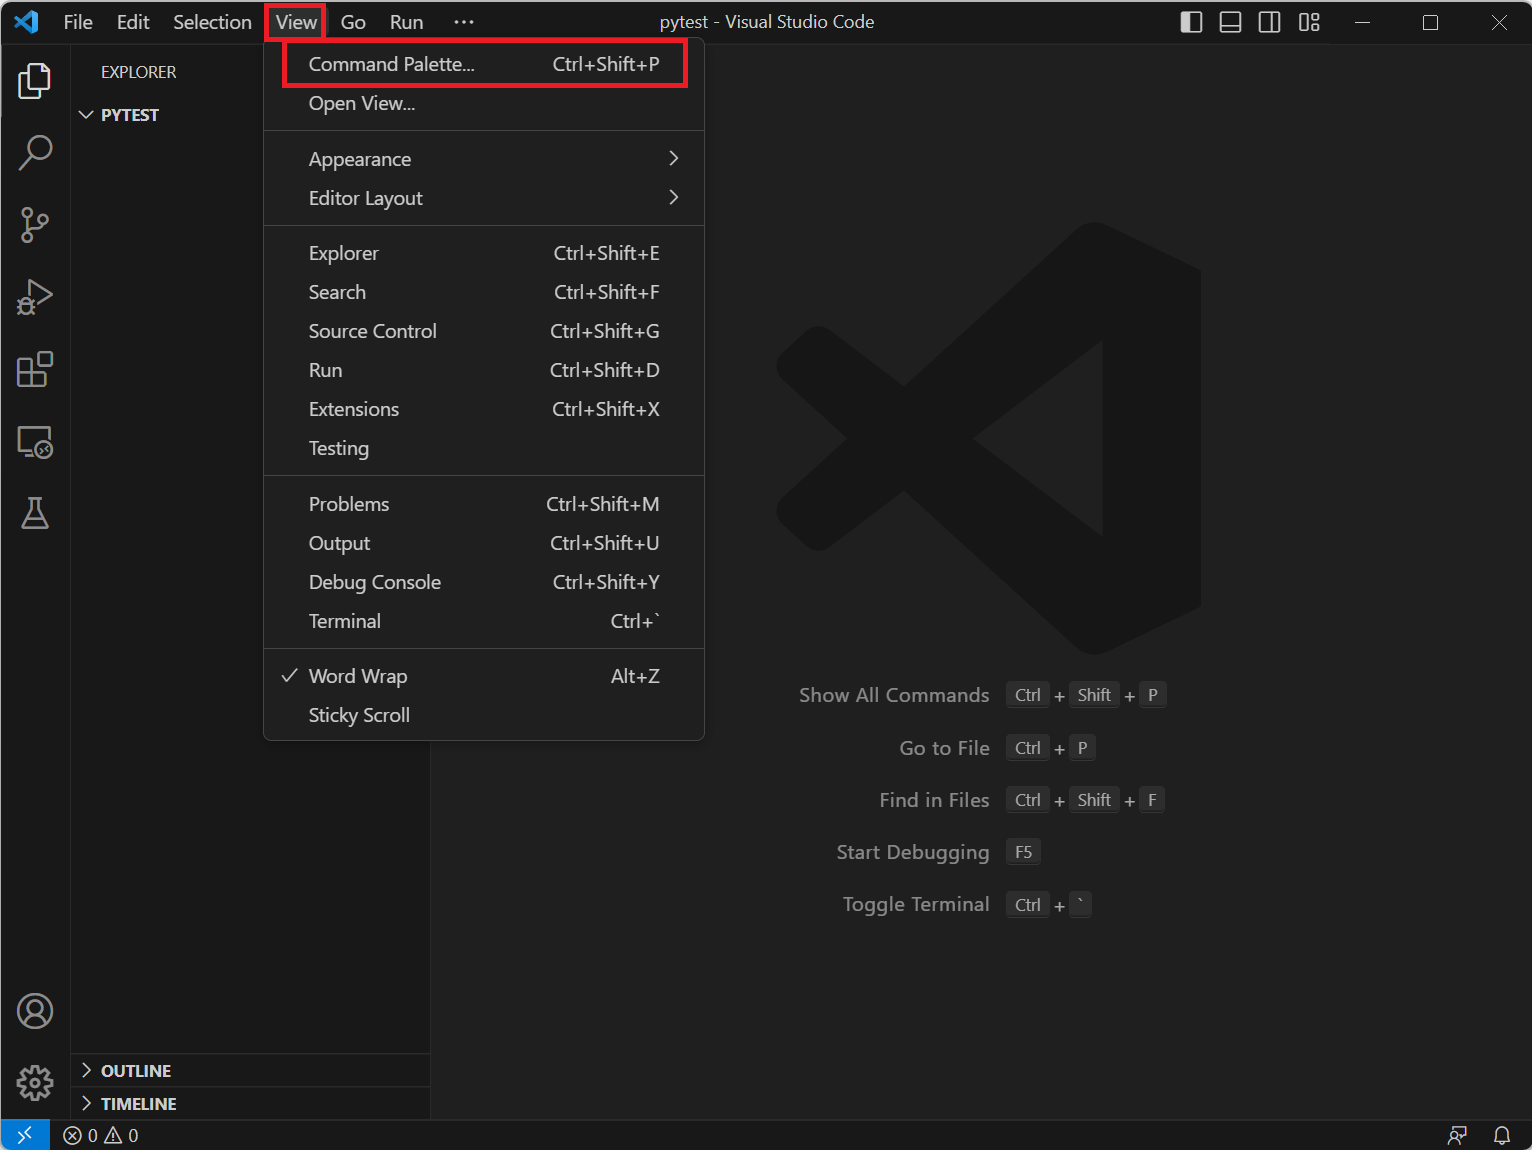Choose Terminal in the View menu
This screenshot has height=1150, width=1532.
[x=345, y=621]
